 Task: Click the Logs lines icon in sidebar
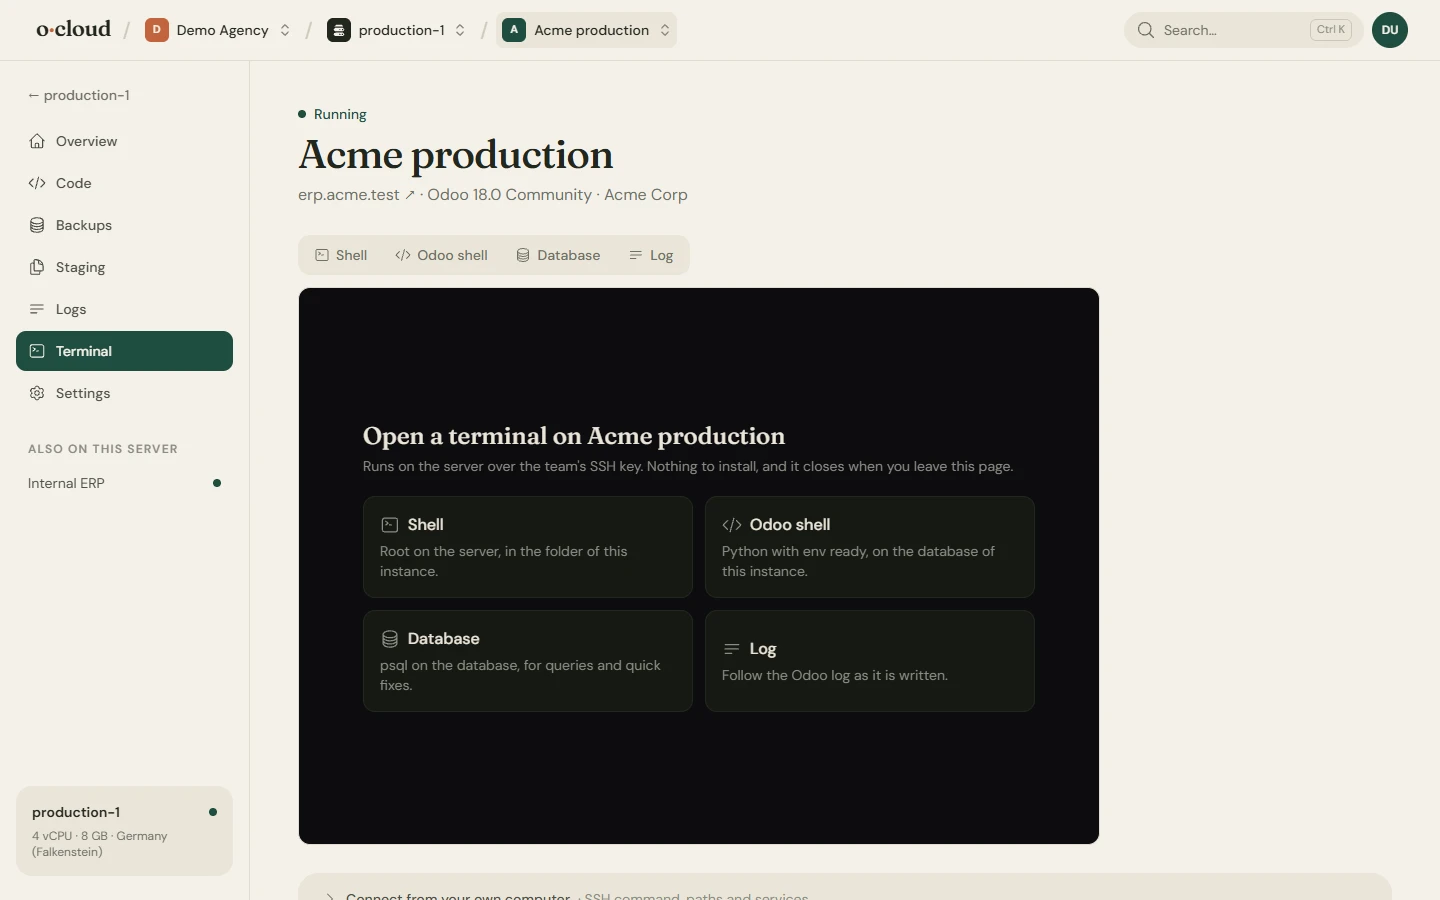(x=37, y=309)
